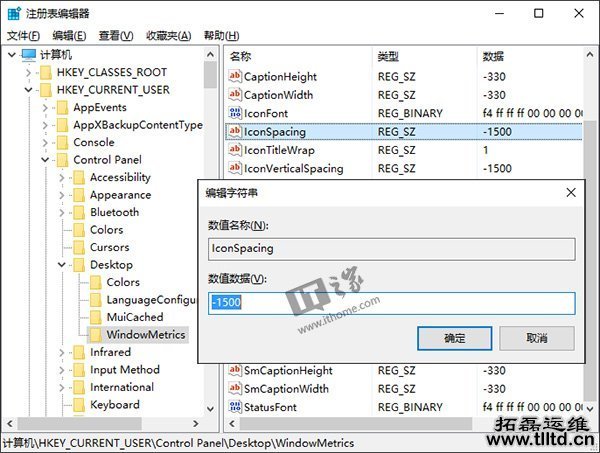Viewport: 600px width, 453px height.
Task: Open the 查看(V) menu
Action: pyautogui.click(x=116, y=36)
